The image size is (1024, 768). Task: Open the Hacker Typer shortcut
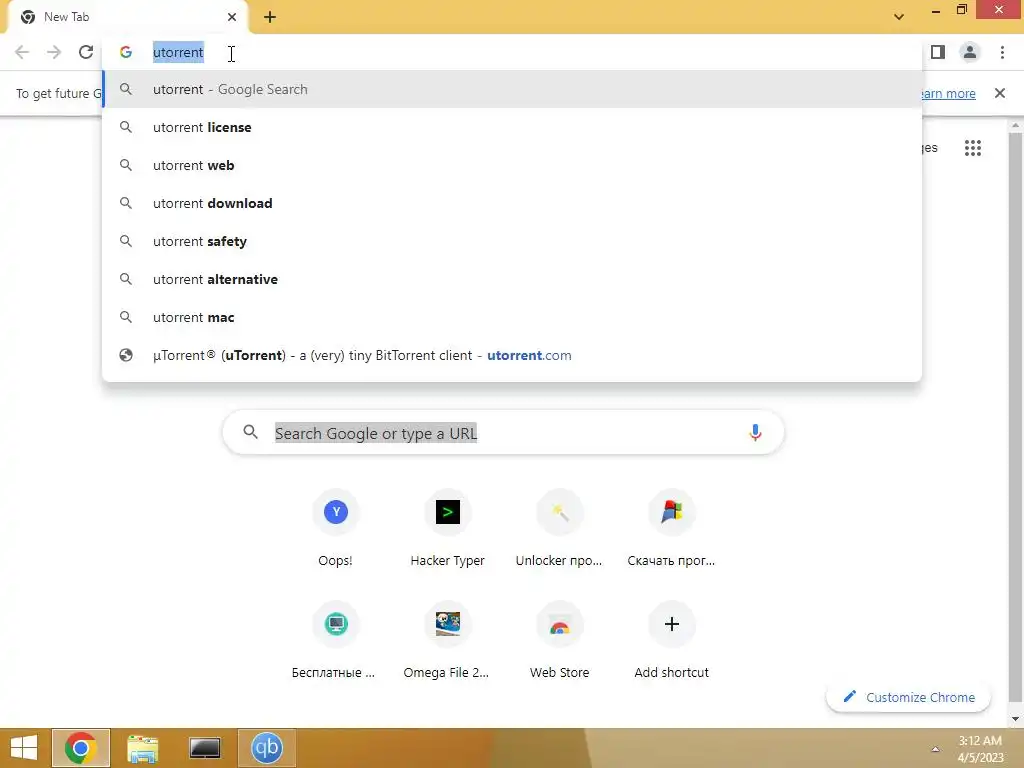tap(447, 528)
